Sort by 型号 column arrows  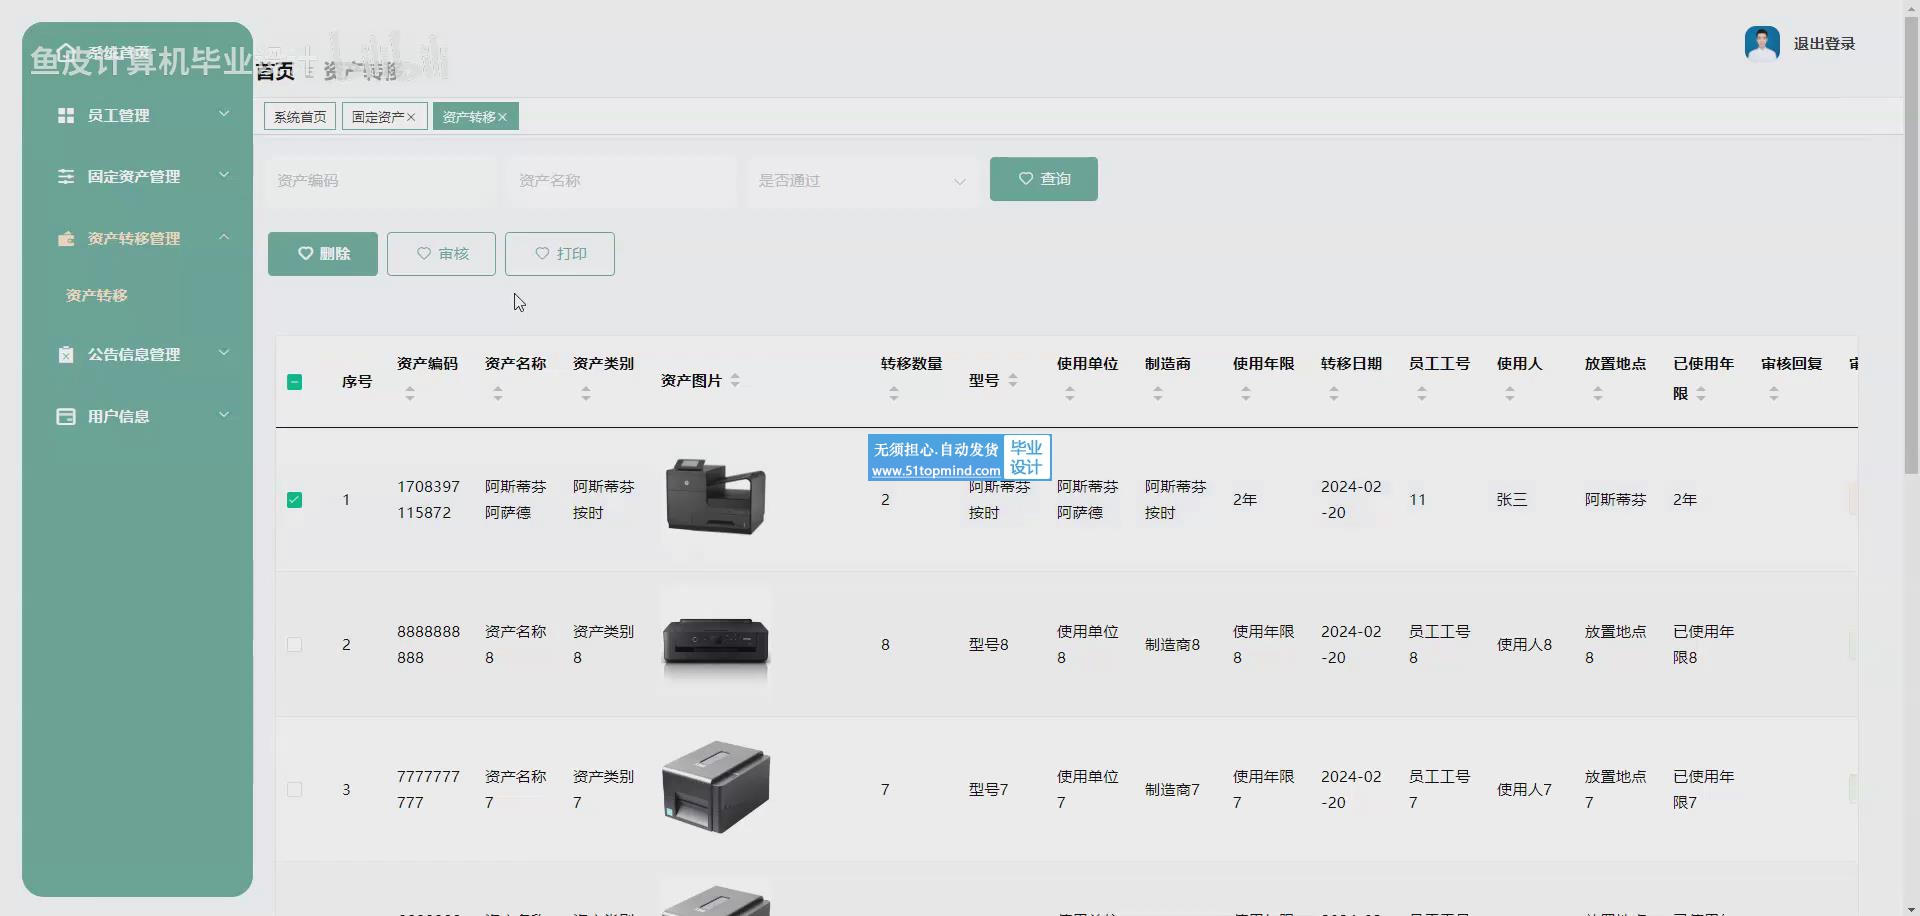click(1013, 381)
